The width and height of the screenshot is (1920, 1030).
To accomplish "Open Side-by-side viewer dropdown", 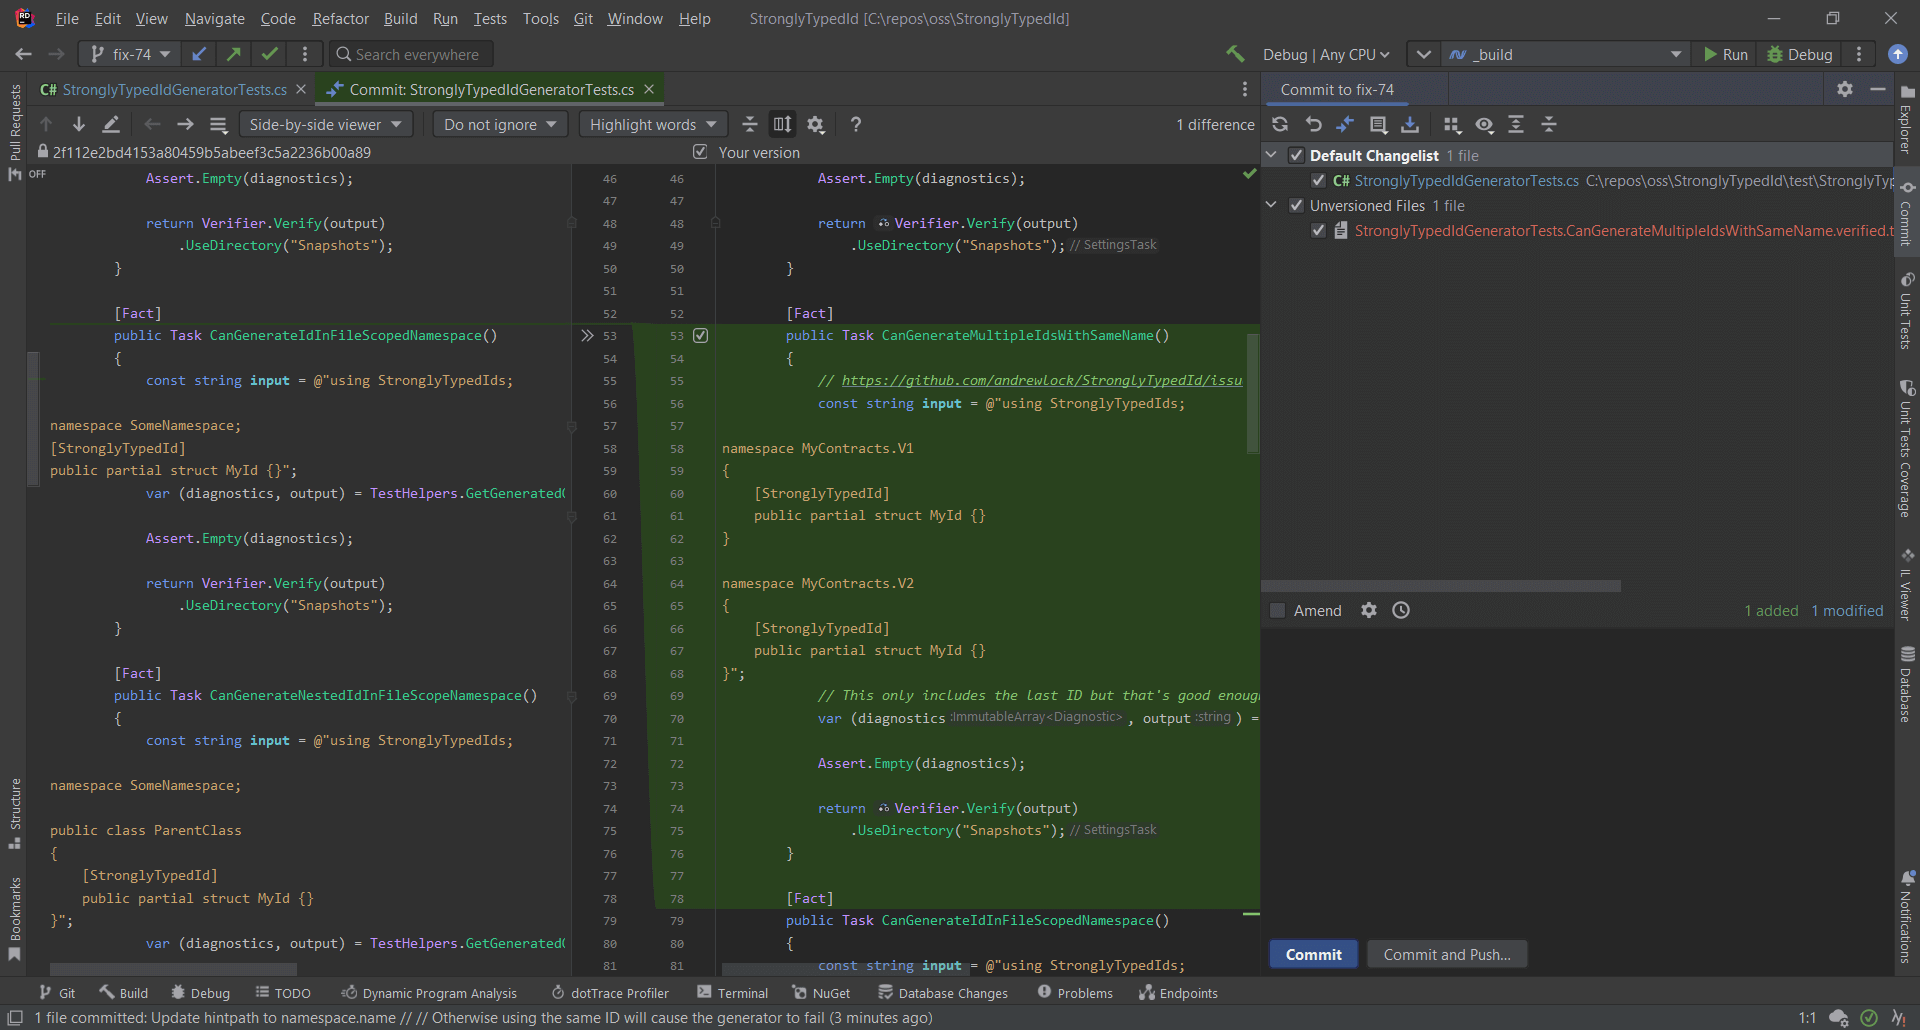I will (325, 124).
